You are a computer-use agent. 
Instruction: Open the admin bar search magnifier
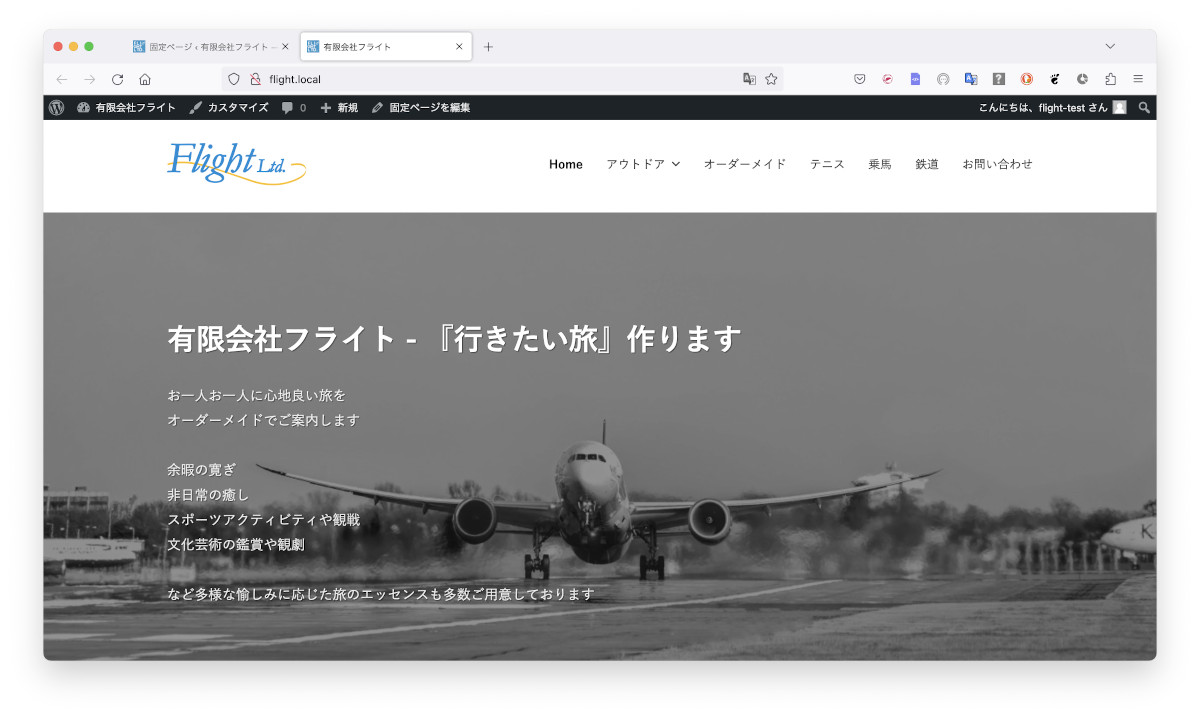pos(1144,107)
